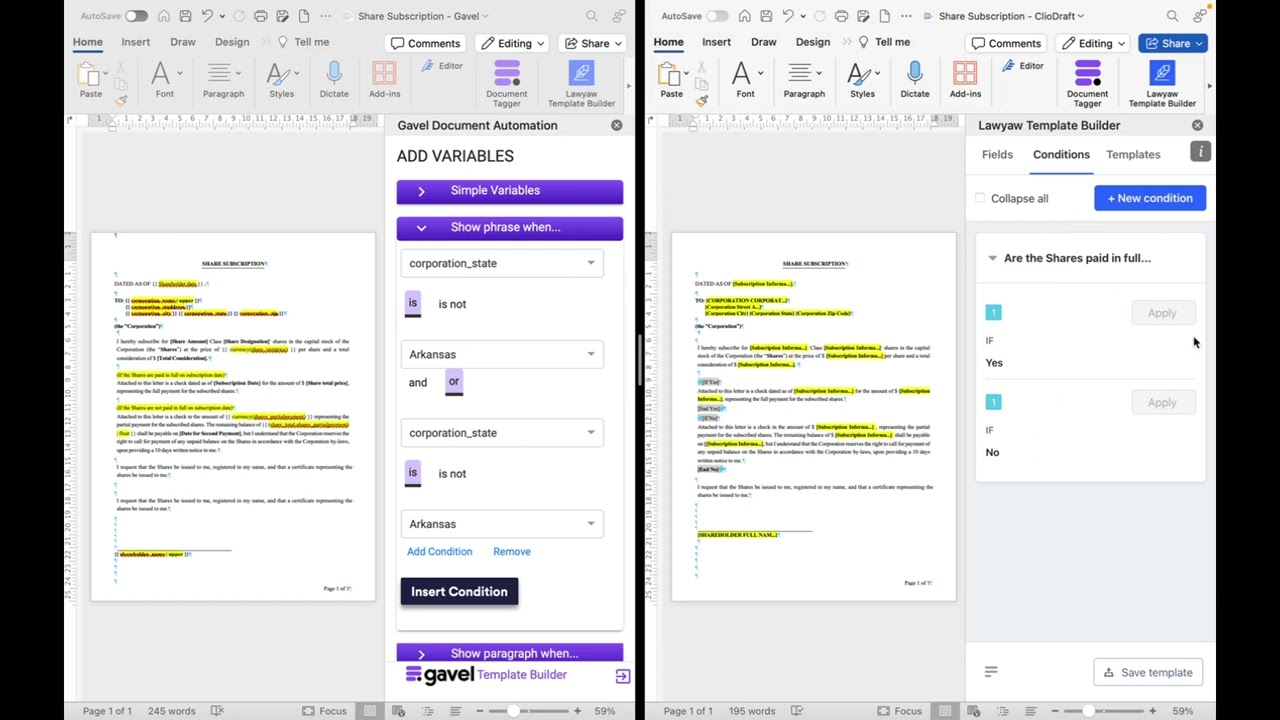Click the Save template button
The image size is (1280, 720).
point(1148,673)
